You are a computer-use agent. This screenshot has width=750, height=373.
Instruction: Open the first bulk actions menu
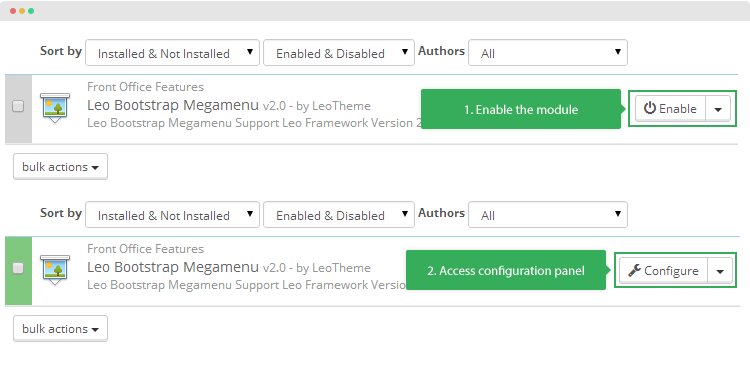pos(60,166)
